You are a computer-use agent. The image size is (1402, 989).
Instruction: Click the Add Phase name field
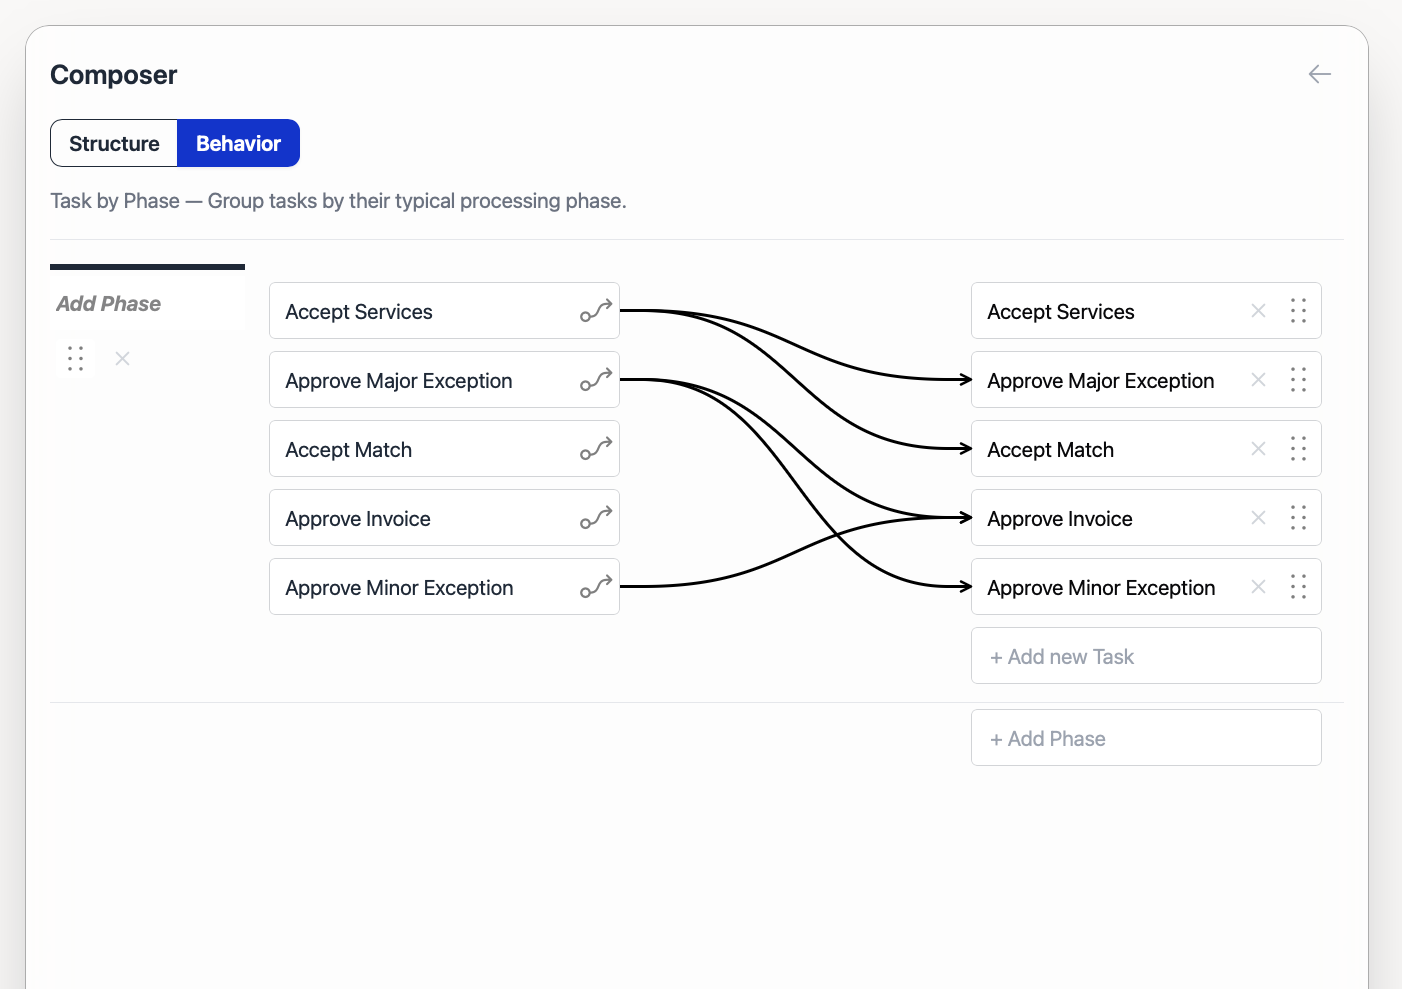tap(147, 303)
